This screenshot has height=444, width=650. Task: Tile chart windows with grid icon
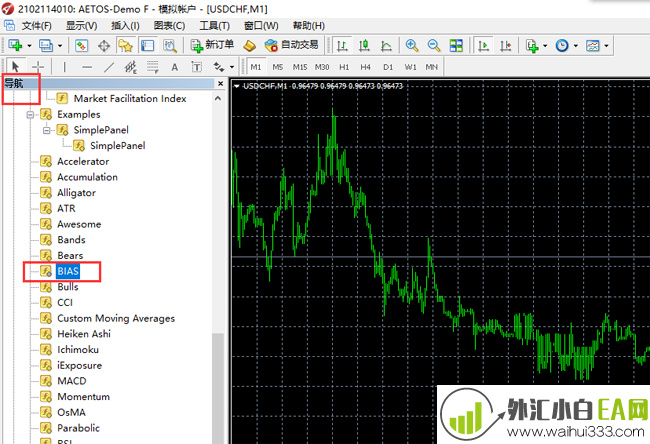click(x=456, y=45)
